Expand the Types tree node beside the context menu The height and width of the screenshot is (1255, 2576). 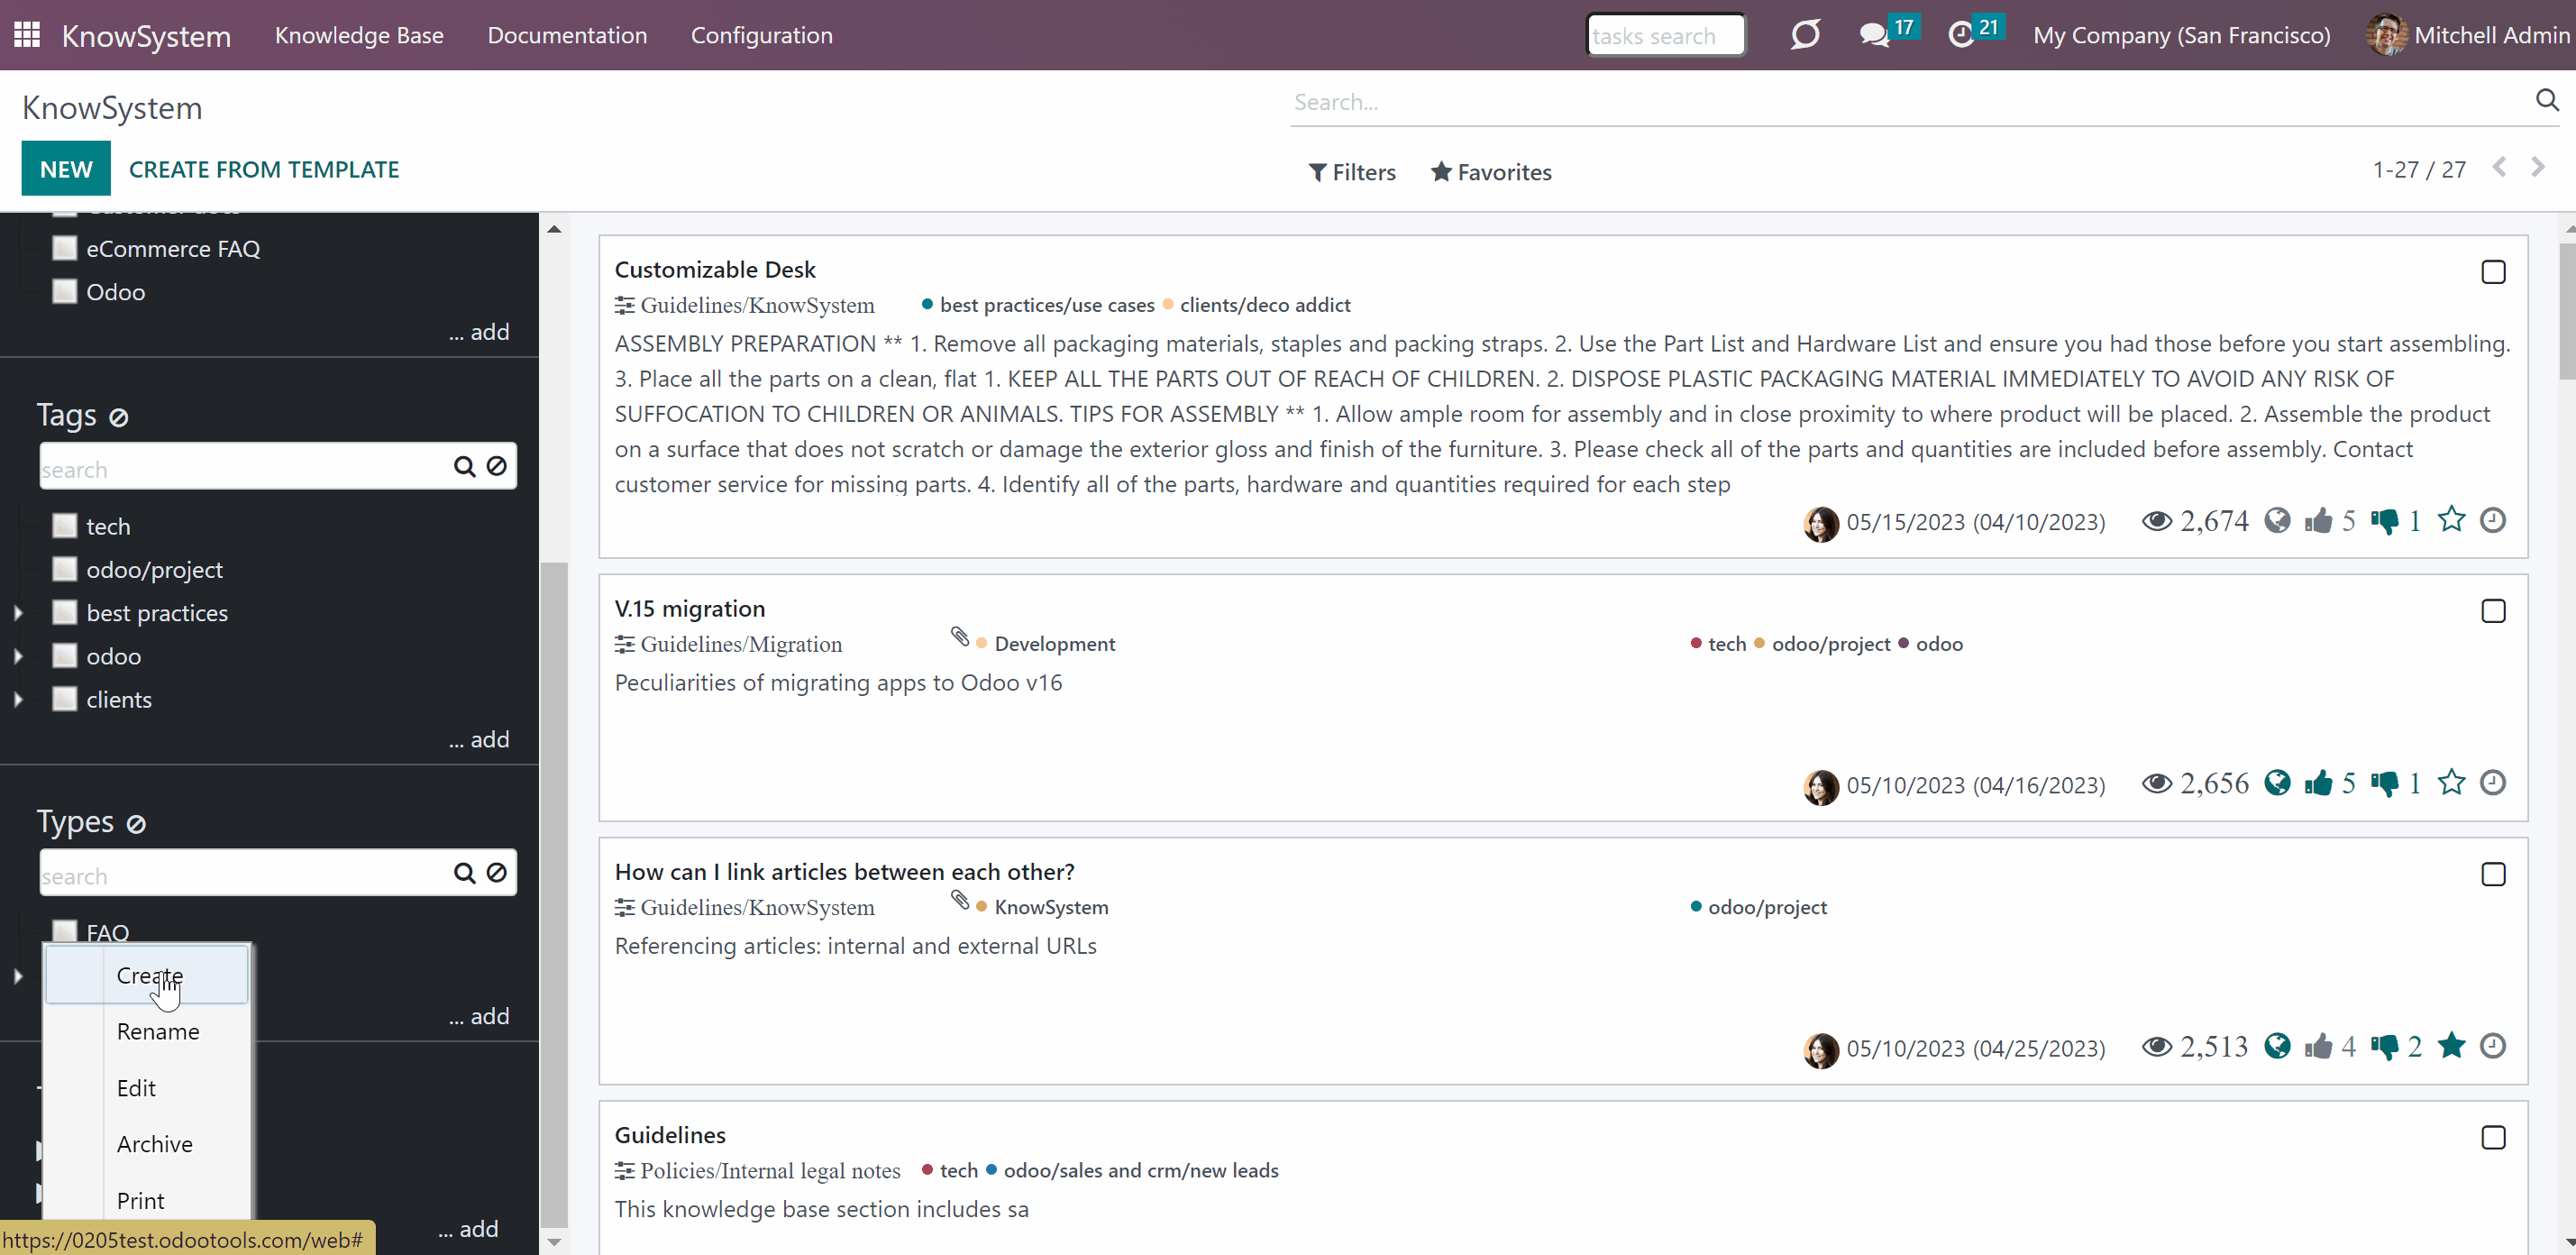(x=18, y=976)
